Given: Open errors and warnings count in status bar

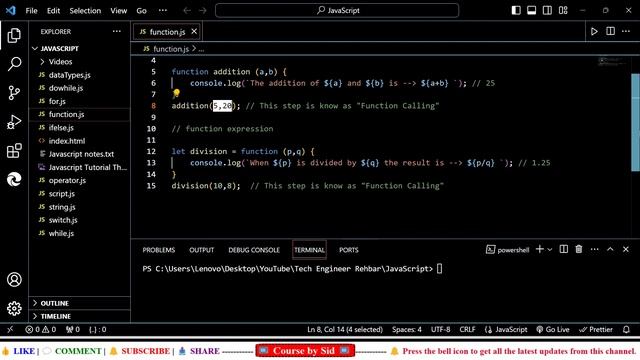Looking at the screenshot, I should pyautogui.click(x=41, y=329).
